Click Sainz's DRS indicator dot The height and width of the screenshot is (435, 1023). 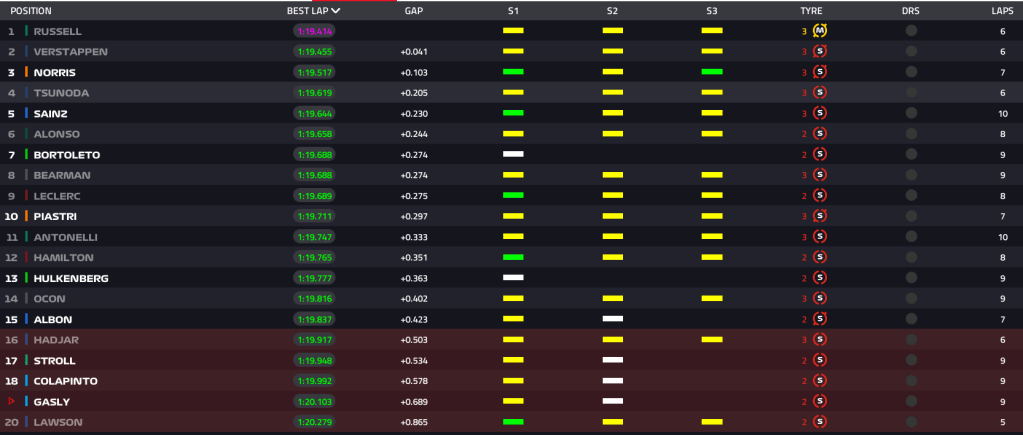(911, 113)
